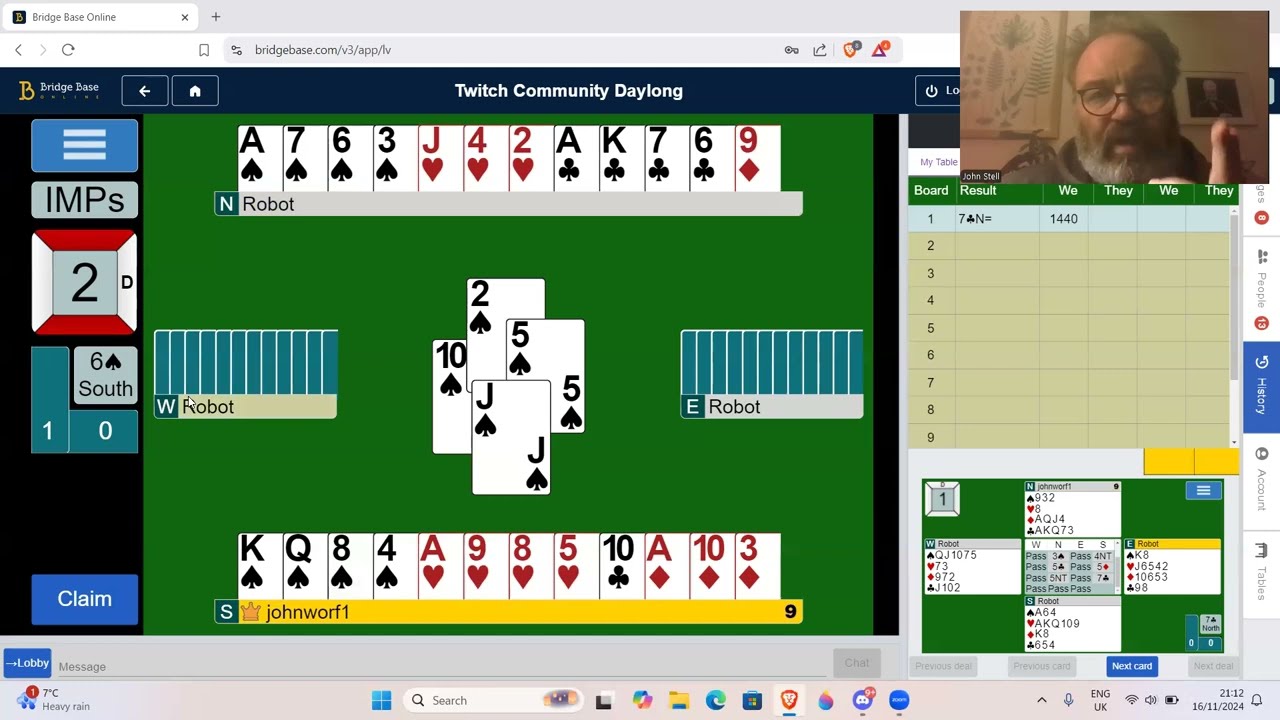The image size is (1280, 720).
Task: Open the Windows Start menu
Action: (x=381, y=701)
